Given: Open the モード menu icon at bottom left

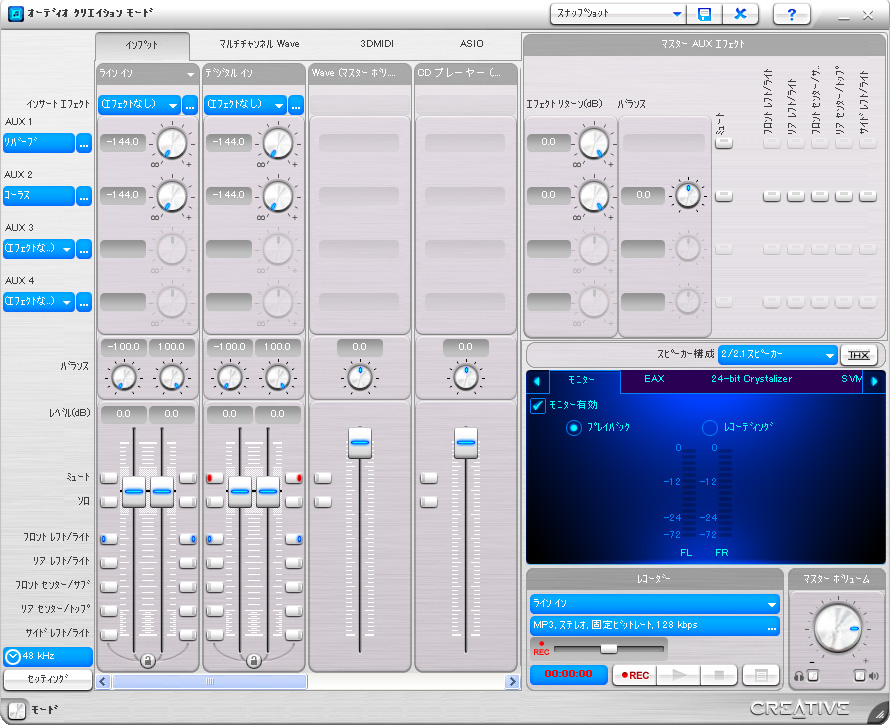Looking at the screenshot, I should pyautogui.click(x=16, y=709).
